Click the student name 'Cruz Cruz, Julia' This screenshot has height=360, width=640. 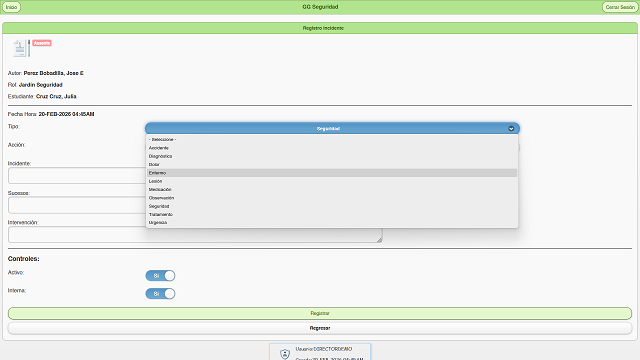56,96
